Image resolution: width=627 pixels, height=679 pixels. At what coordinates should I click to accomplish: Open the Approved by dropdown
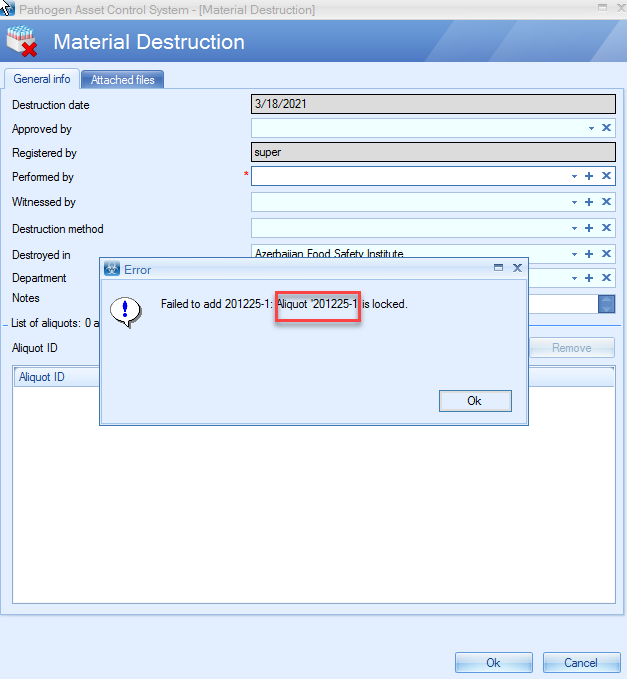point(591,128)
